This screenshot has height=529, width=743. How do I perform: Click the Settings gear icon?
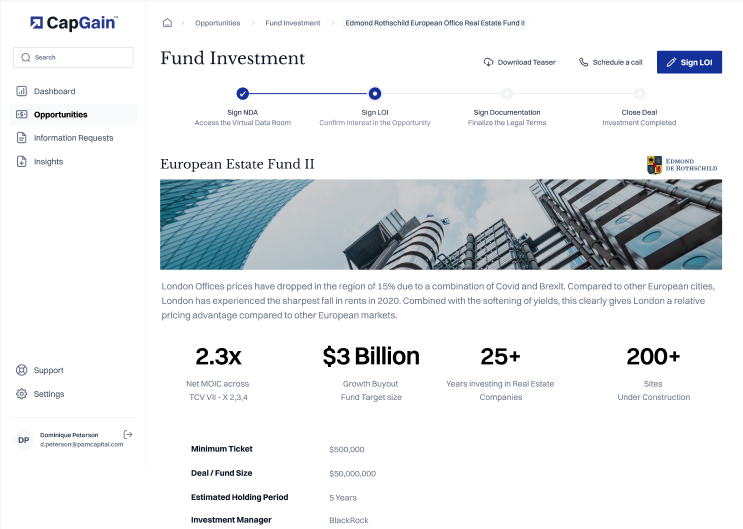(22, 394)
